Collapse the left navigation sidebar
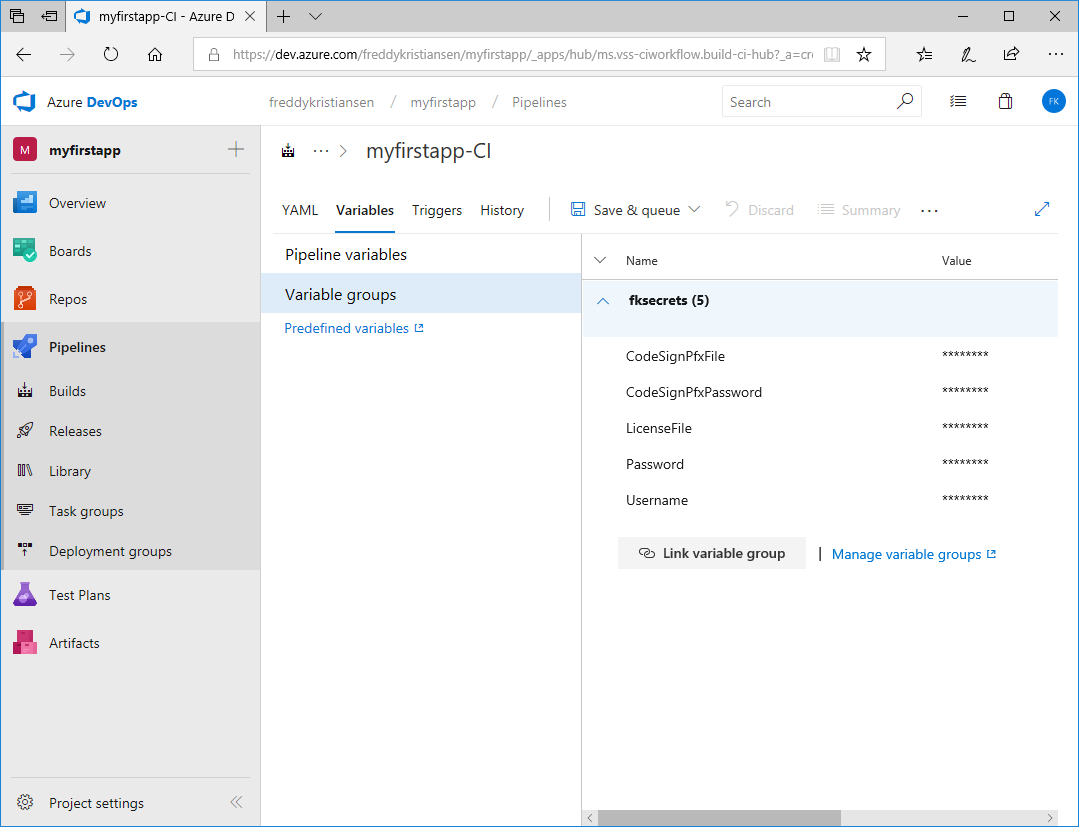The width and height of the screenshot is (1079, 827). [x=236, y=803]
